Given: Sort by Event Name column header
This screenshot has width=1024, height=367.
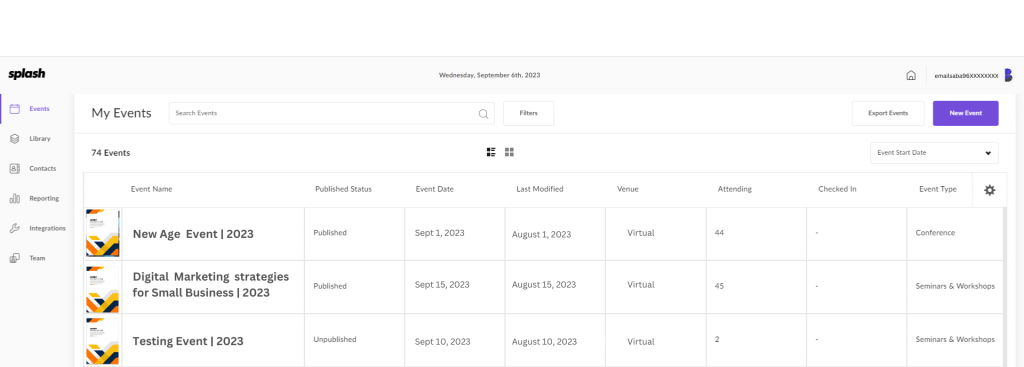Looking at the screenshot, I should coord(152,189).
